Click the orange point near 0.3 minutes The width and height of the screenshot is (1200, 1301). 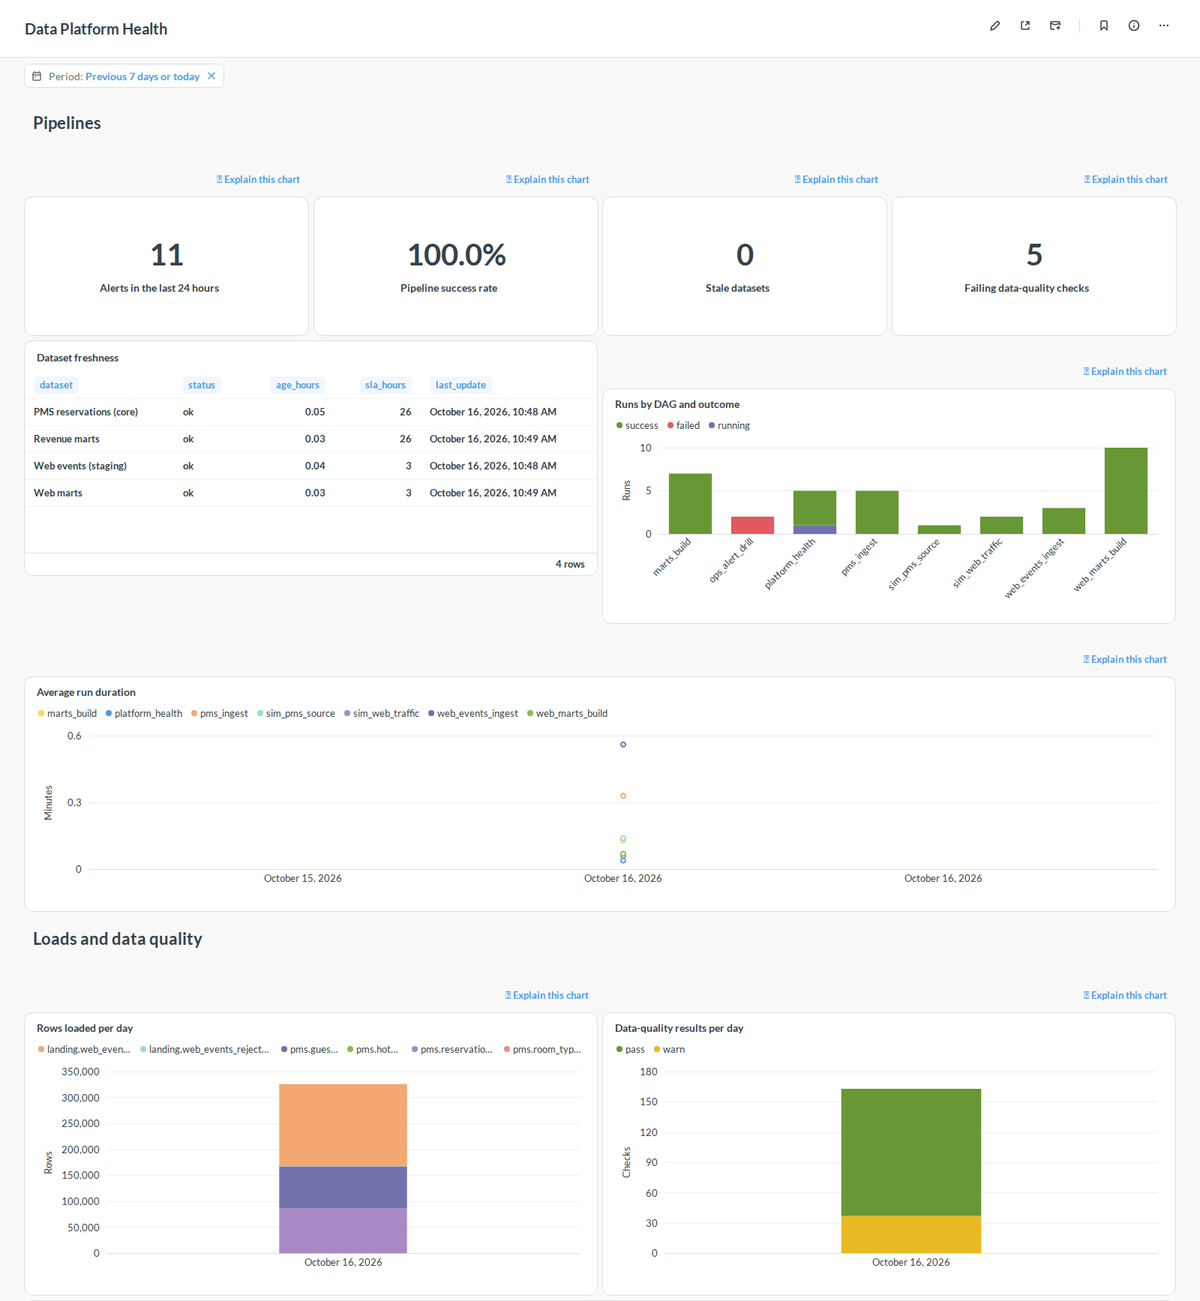click(x=623, y=796)
